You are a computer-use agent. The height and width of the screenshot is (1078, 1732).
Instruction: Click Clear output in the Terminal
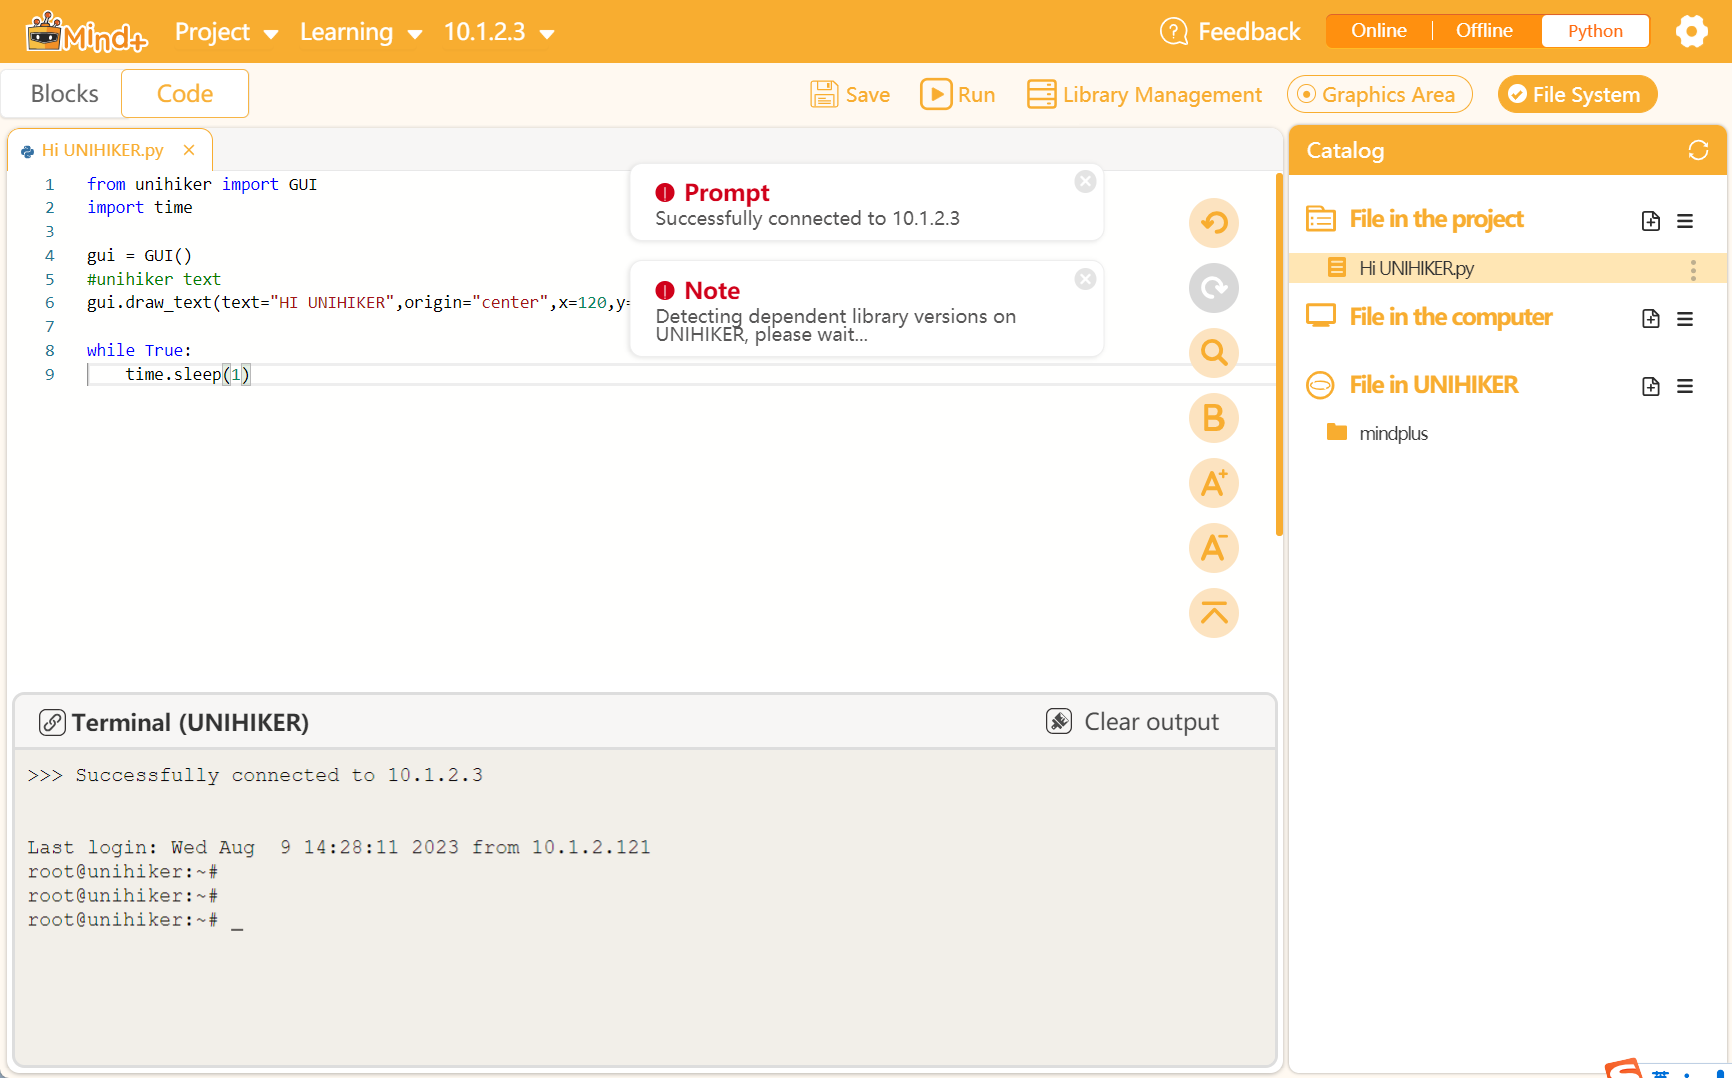click(x=1133, y=721)
